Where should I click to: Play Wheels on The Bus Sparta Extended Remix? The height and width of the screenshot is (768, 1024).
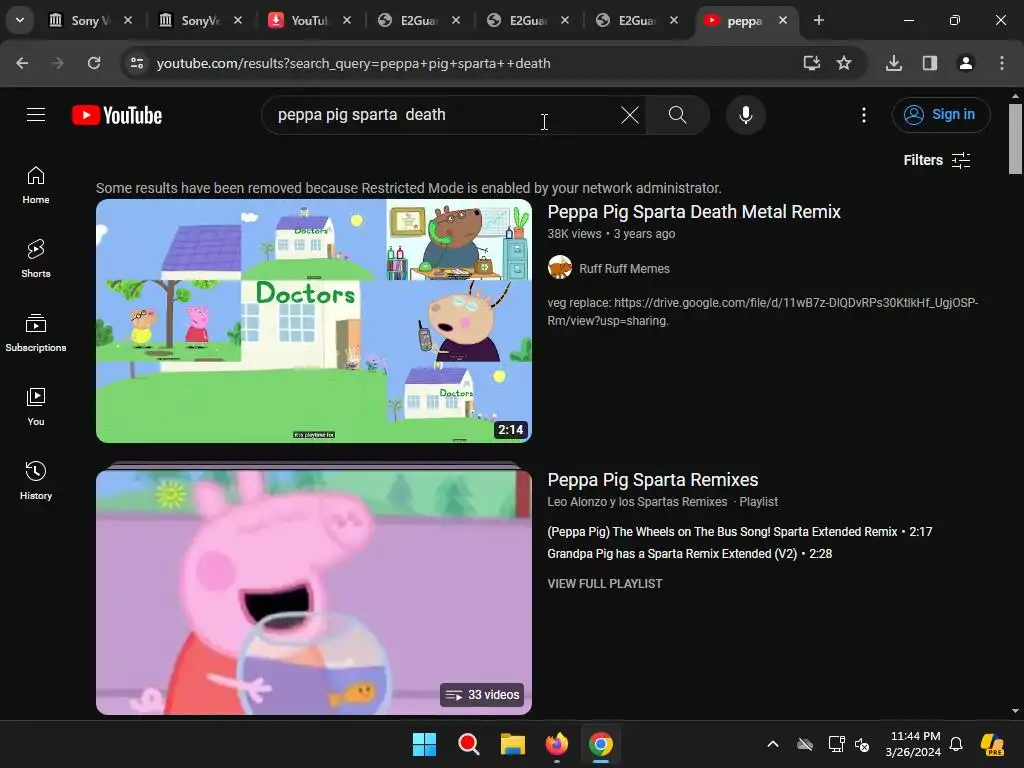(x=739, y=532)
